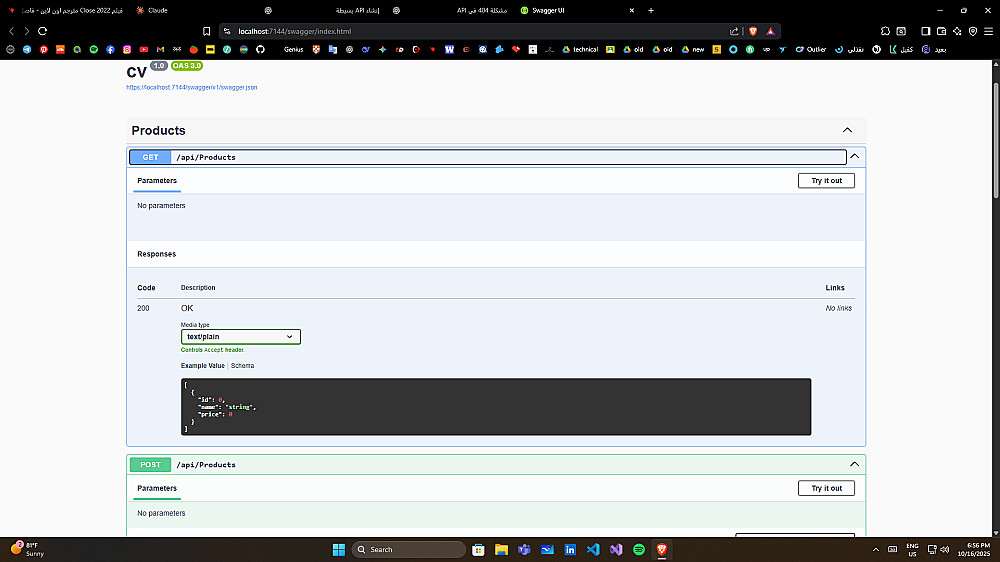The image size is (1000, 562).
Task: Open the weather widget showing Sunny
Action: 27,549
